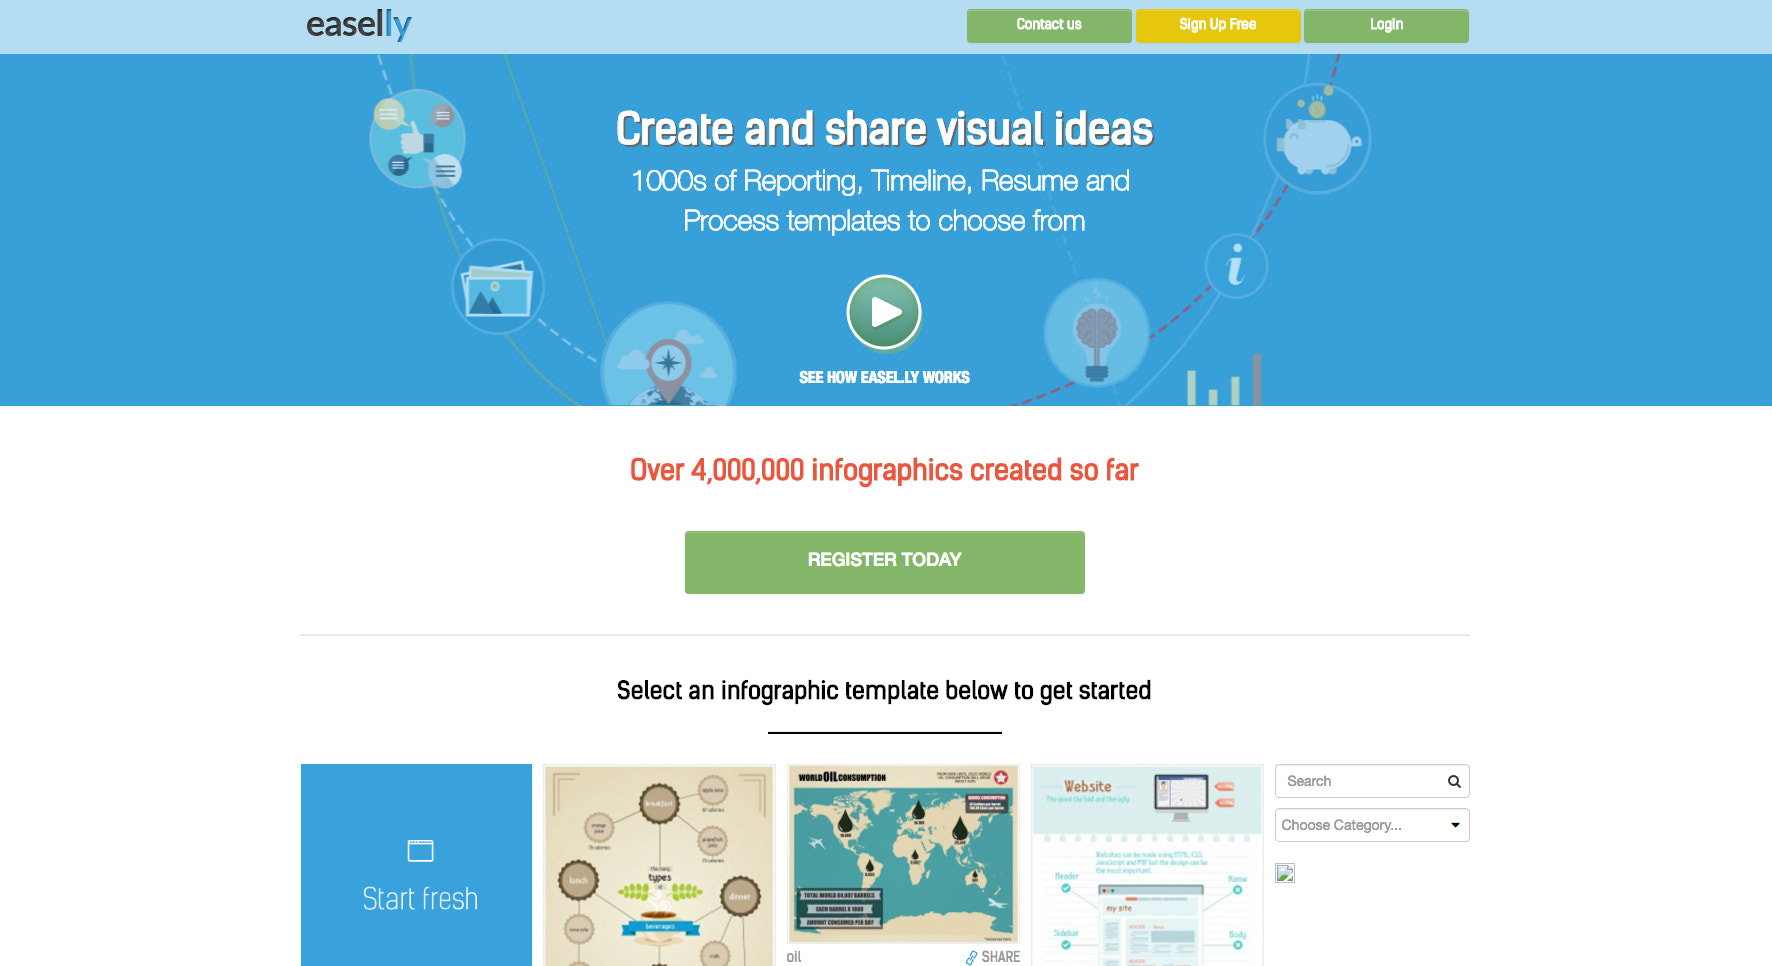Screen dimensions: 1772x966
Task: Click the Login button
Action: [x=1386, y=25]
